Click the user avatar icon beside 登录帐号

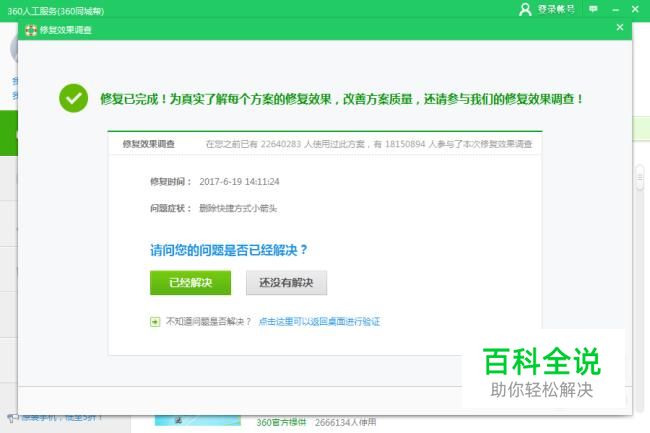click(525, 9)
